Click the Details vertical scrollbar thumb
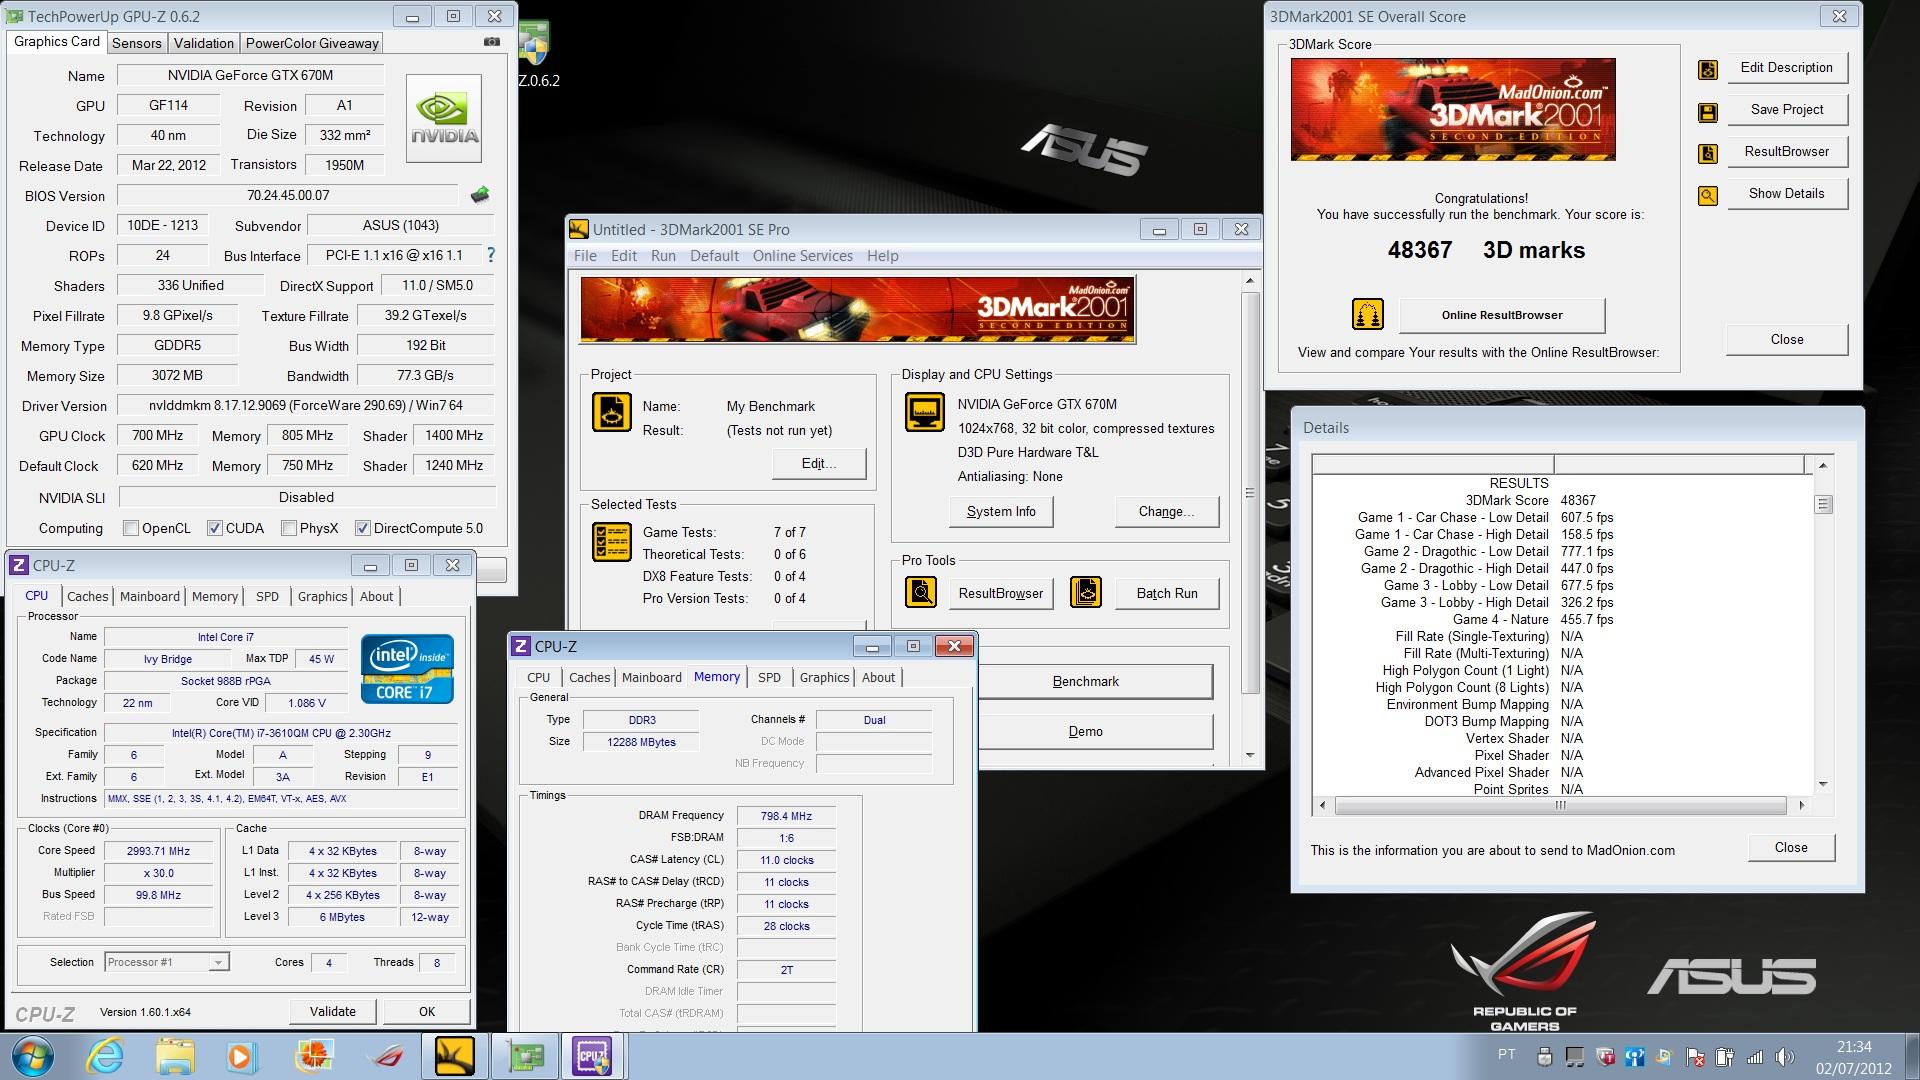The height and width of the screenshot is (1080, 1920). pos(1823,504)
